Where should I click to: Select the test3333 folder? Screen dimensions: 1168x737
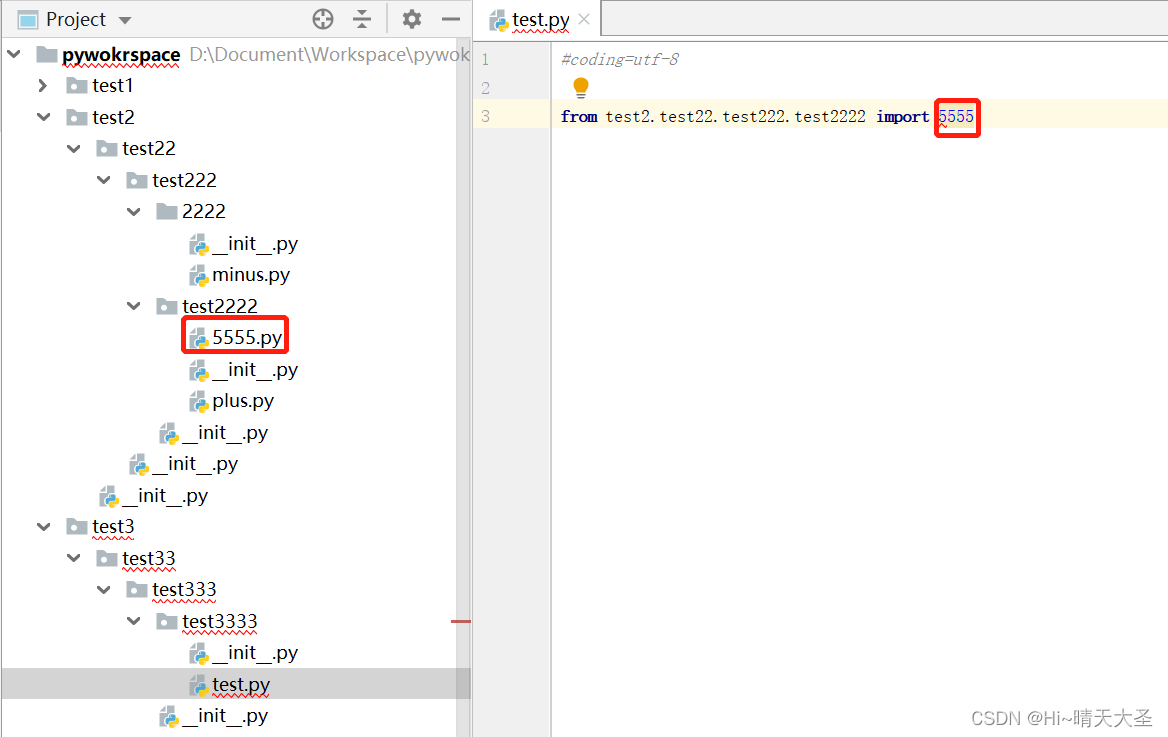(x=220, y=621)
